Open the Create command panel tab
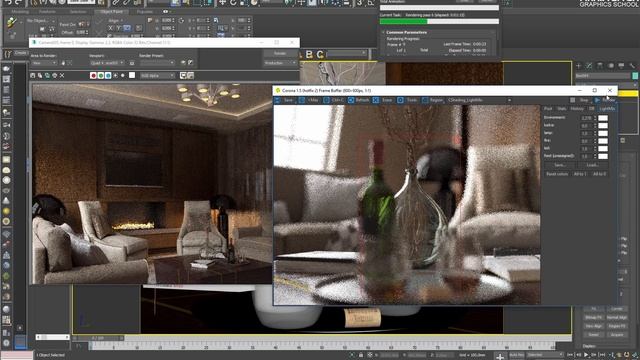The width and height of the screenshot is (640, 360). click(578, 65)
